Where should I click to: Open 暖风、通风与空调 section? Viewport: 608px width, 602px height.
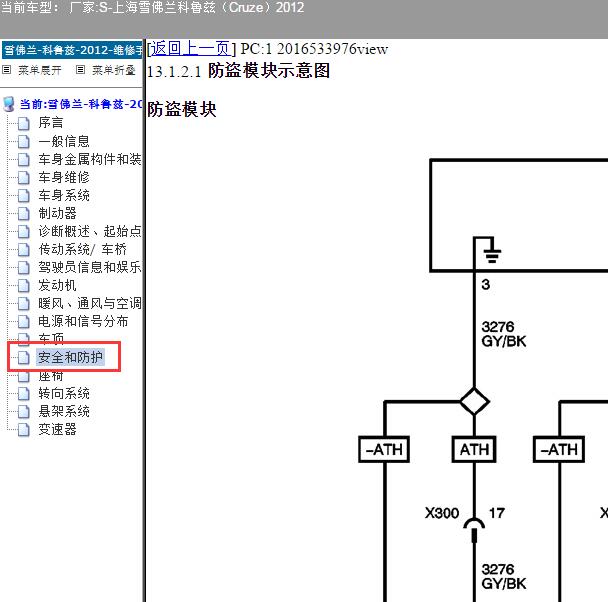[90, 303]
